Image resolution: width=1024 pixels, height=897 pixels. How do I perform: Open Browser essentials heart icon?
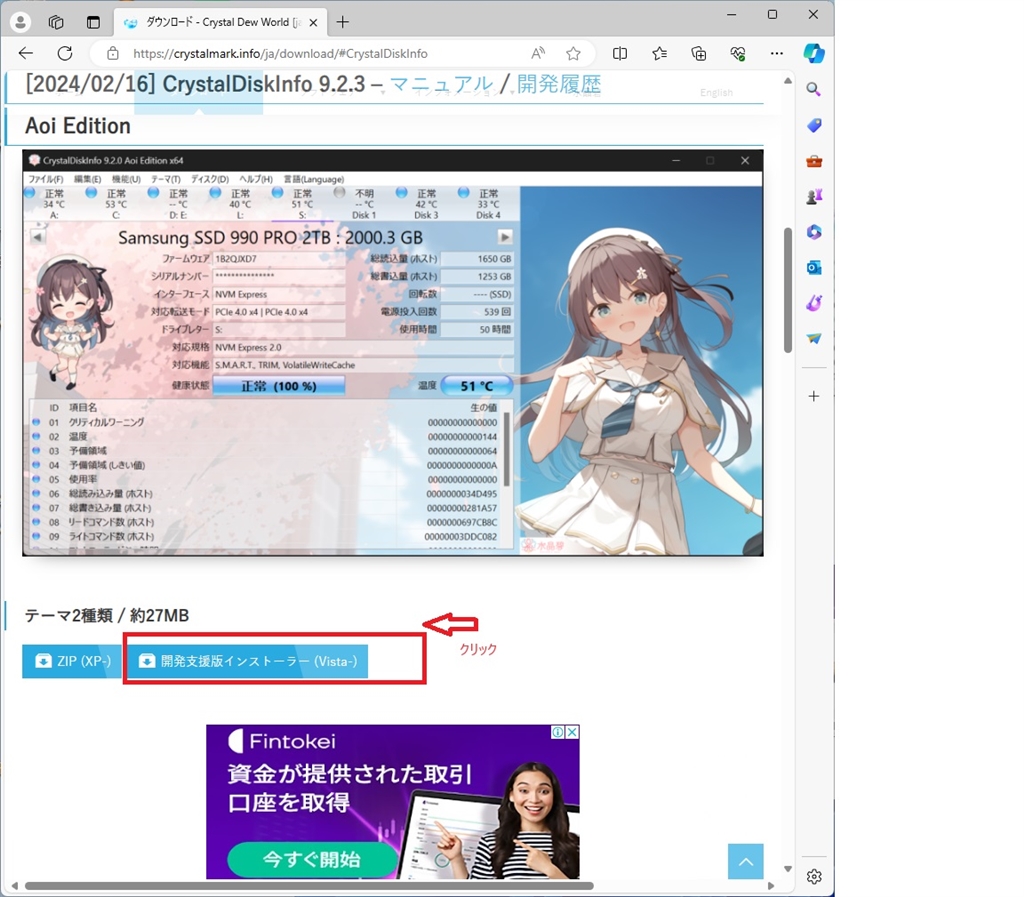[x=738, y=54]
